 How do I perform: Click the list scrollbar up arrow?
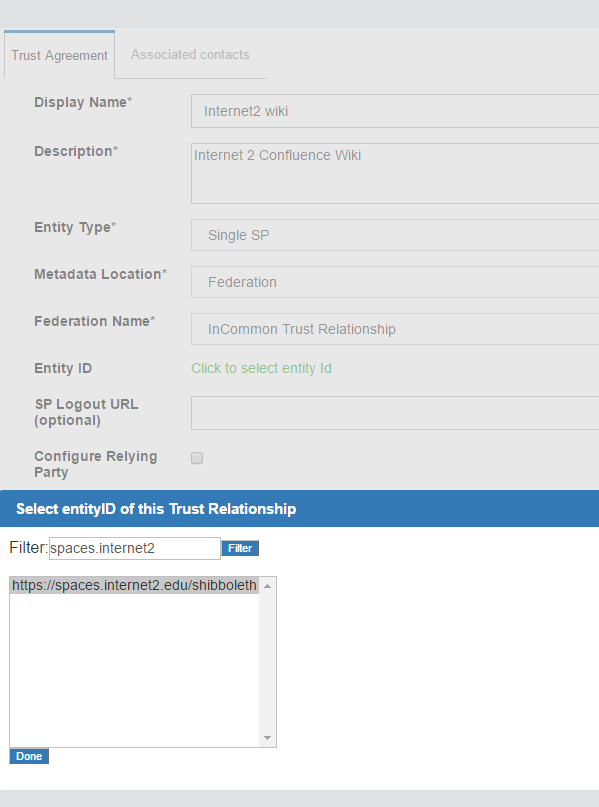(x=268, y=586)
